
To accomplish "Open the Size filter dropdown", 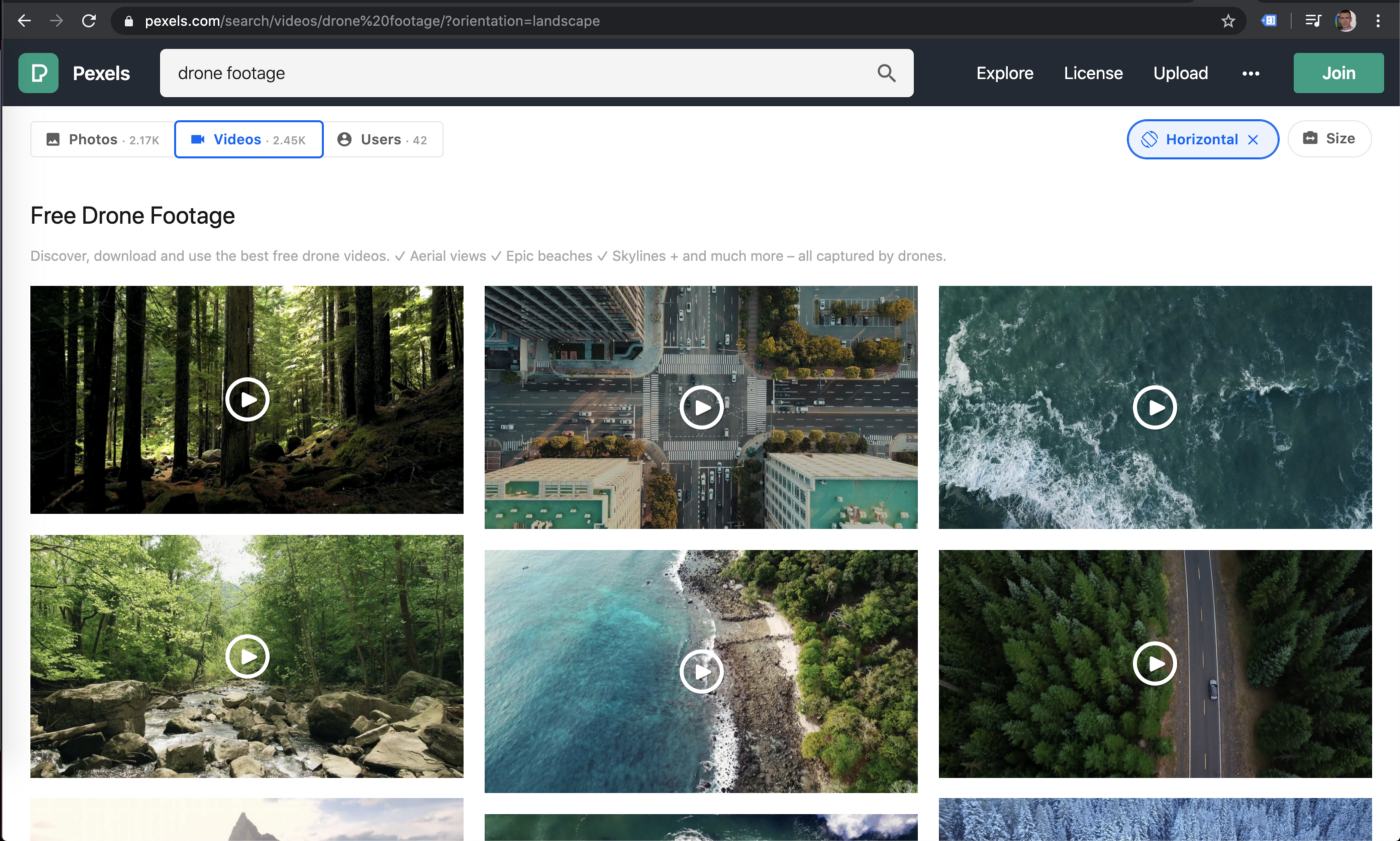I will pos(1329,139).
